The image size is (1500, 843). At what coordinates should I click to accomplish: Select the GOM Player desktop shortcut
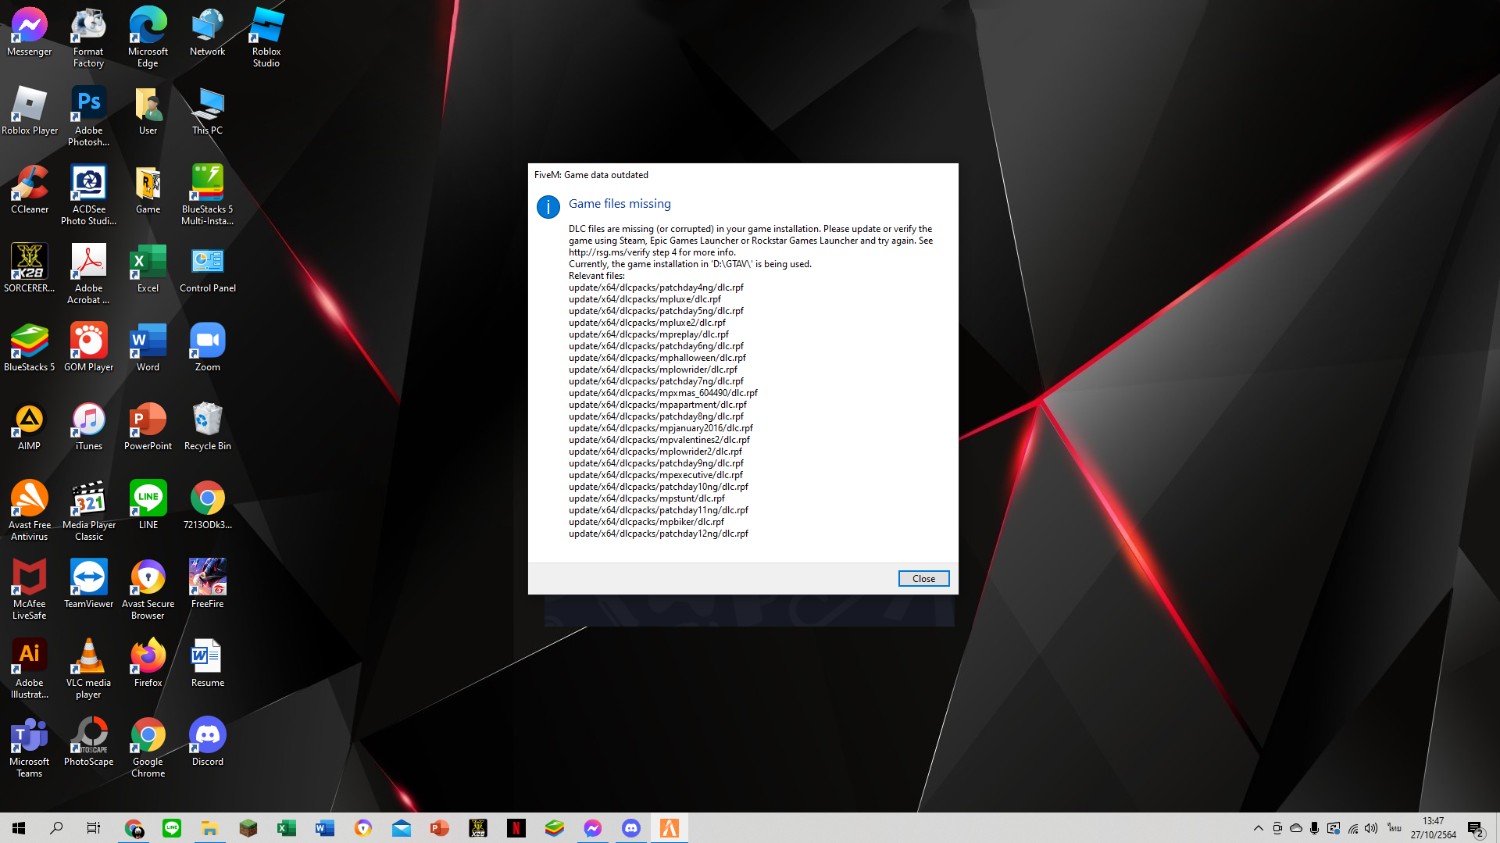click(88, 349)
